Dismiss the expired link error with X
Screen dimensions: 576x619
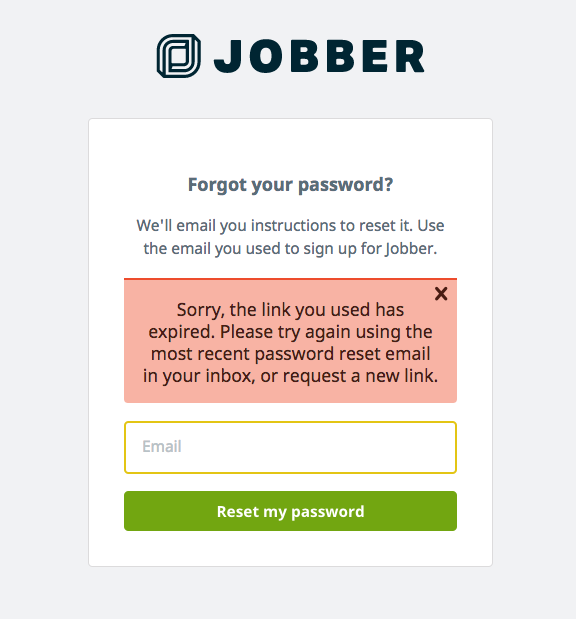pyautogui.click(x=441, y=294)
